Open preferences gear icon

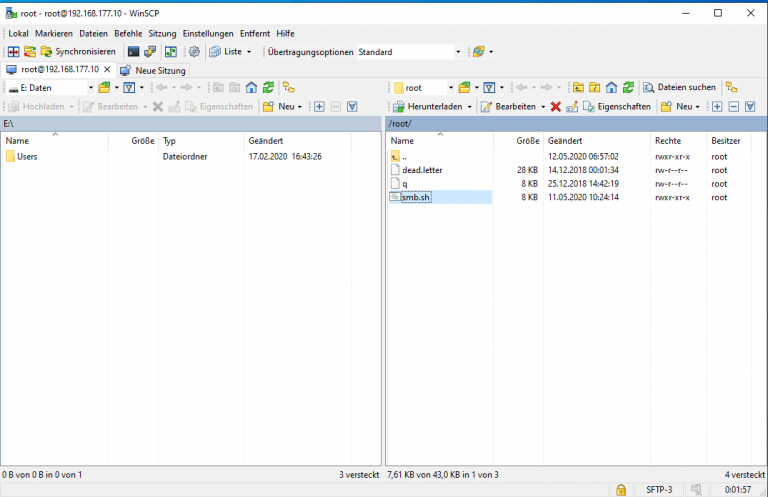point(194,51)
